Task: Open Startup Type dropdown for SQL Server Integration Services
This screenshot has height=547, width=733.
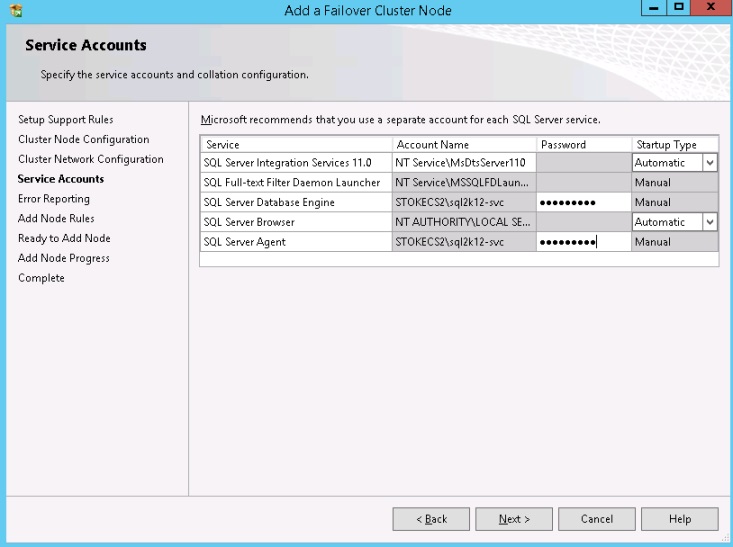Action: [710, 163]
